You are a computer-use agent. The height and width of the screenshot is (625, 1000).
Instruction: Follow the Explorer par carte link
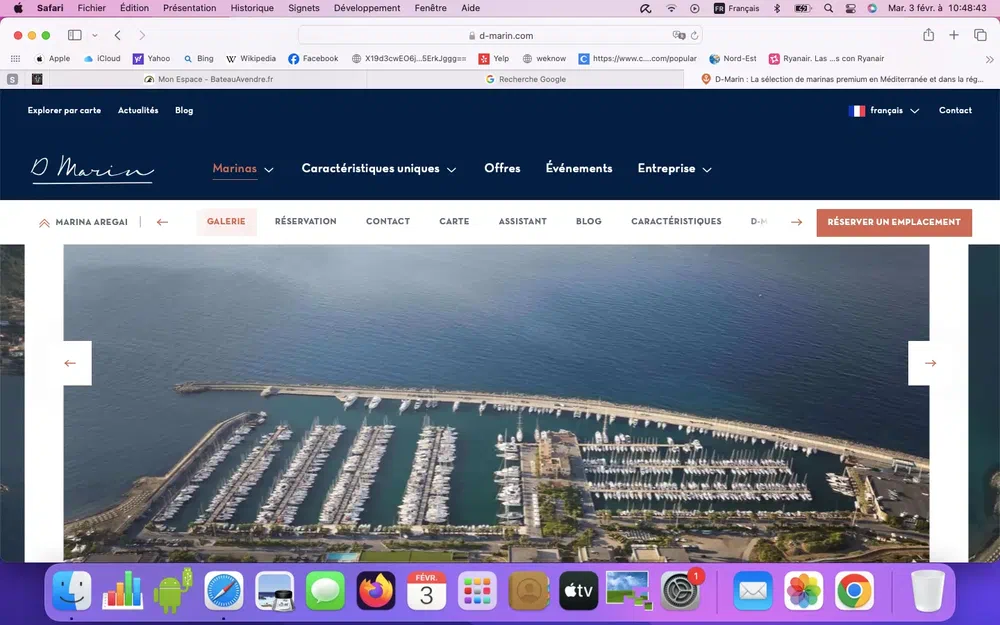(64, 111)
